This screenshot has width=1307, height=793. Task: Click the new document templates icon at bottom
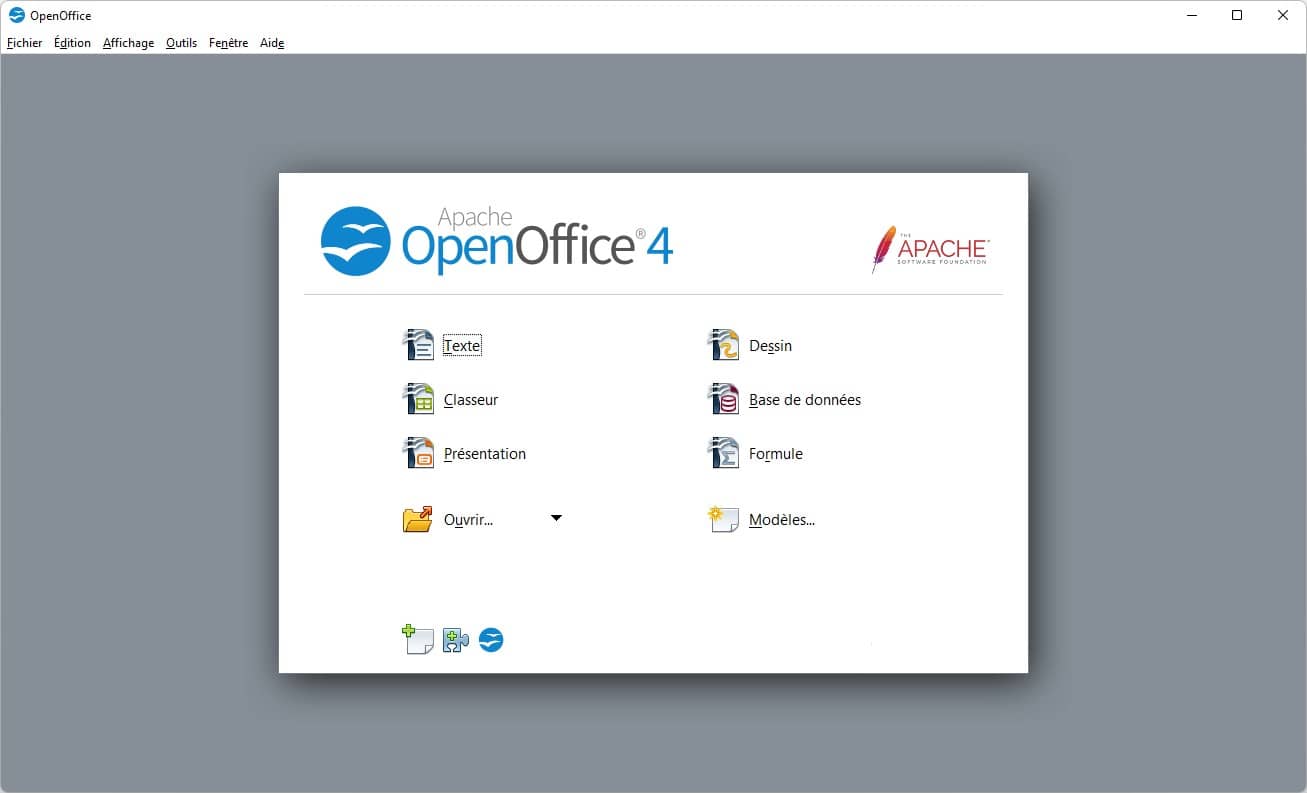pos(417,639)
